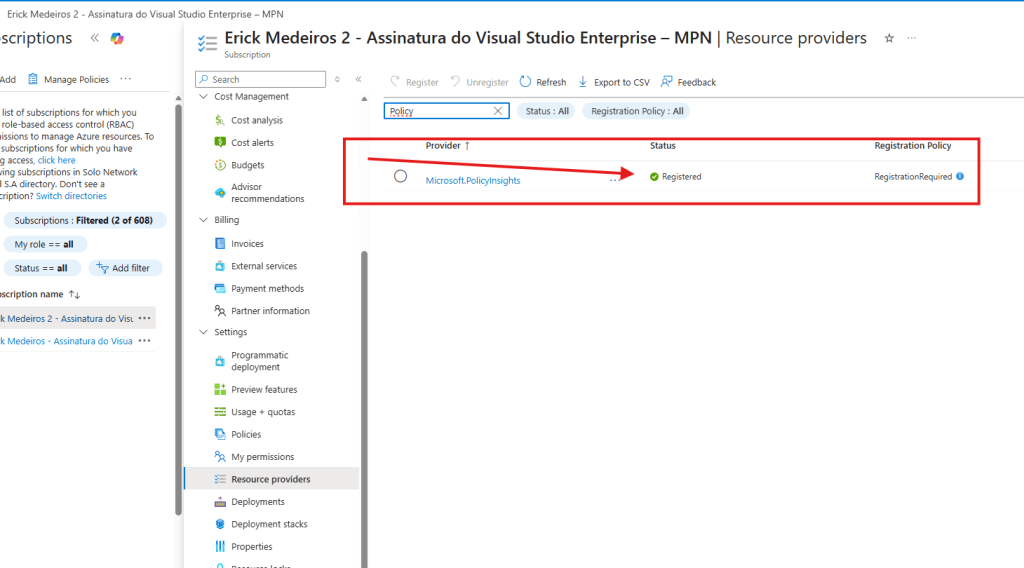Collapse the Settings section in sidebar
Screen dimensions: 1024x568
coord(204,332)
